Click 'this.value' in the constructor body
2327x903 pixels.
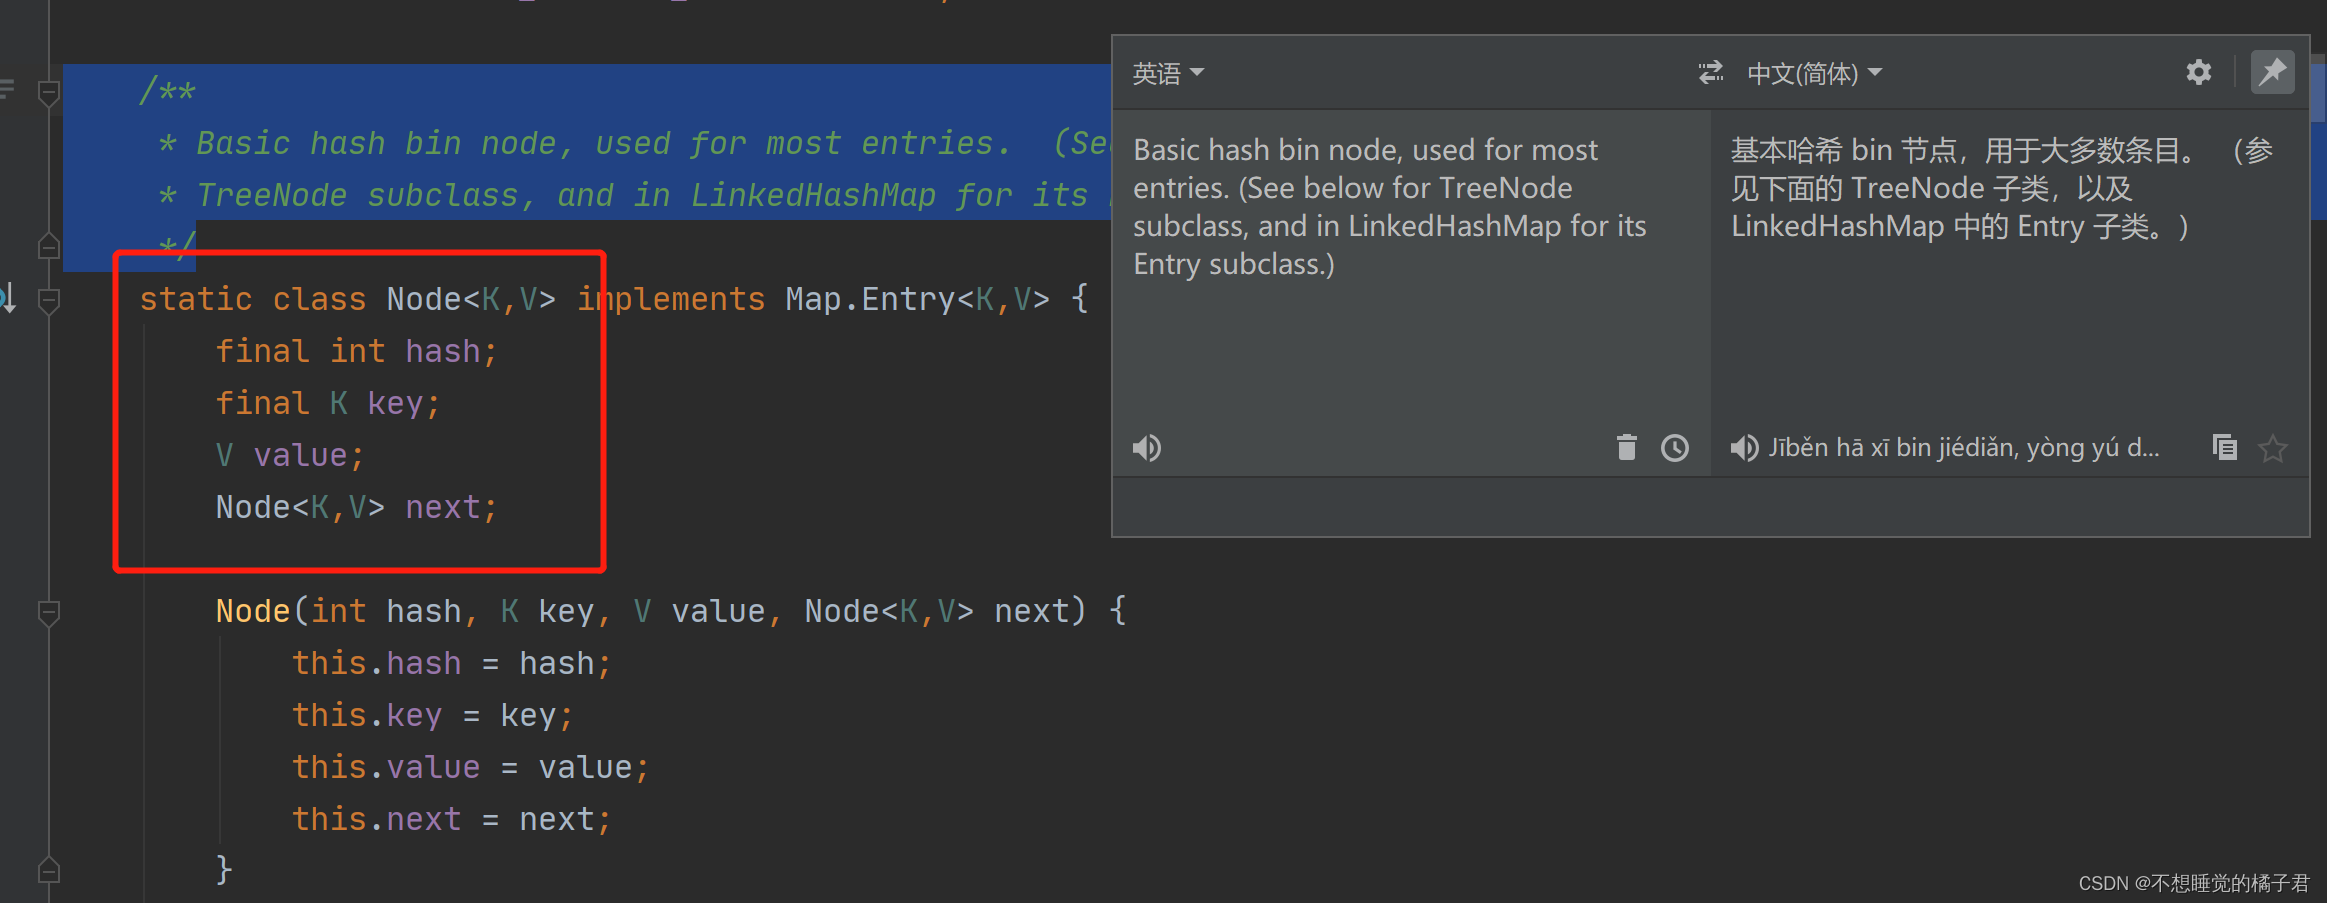coord(386,767)
